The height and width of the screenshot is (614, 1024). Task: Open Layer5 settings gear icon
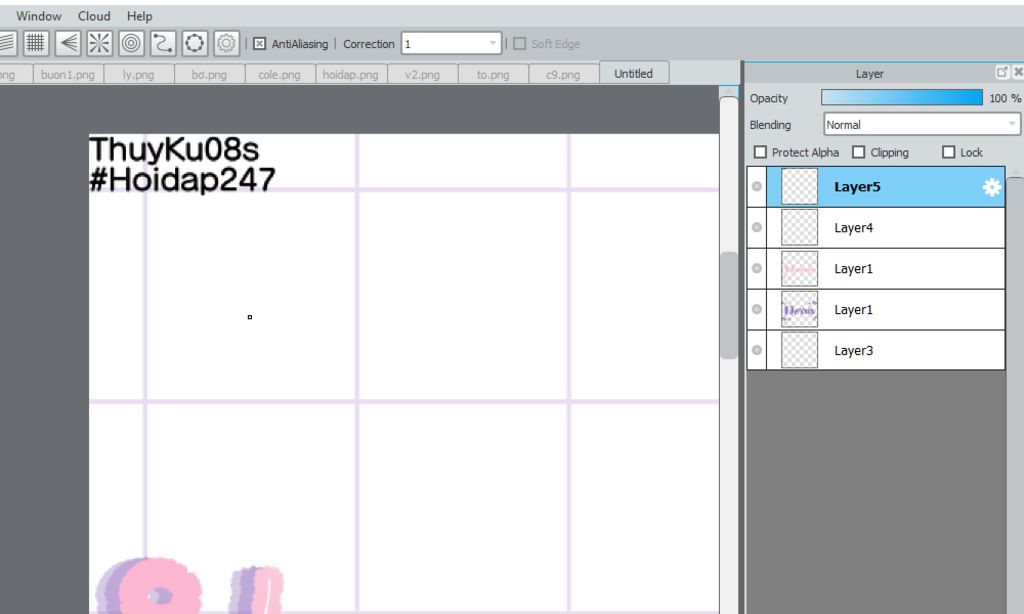991,187
